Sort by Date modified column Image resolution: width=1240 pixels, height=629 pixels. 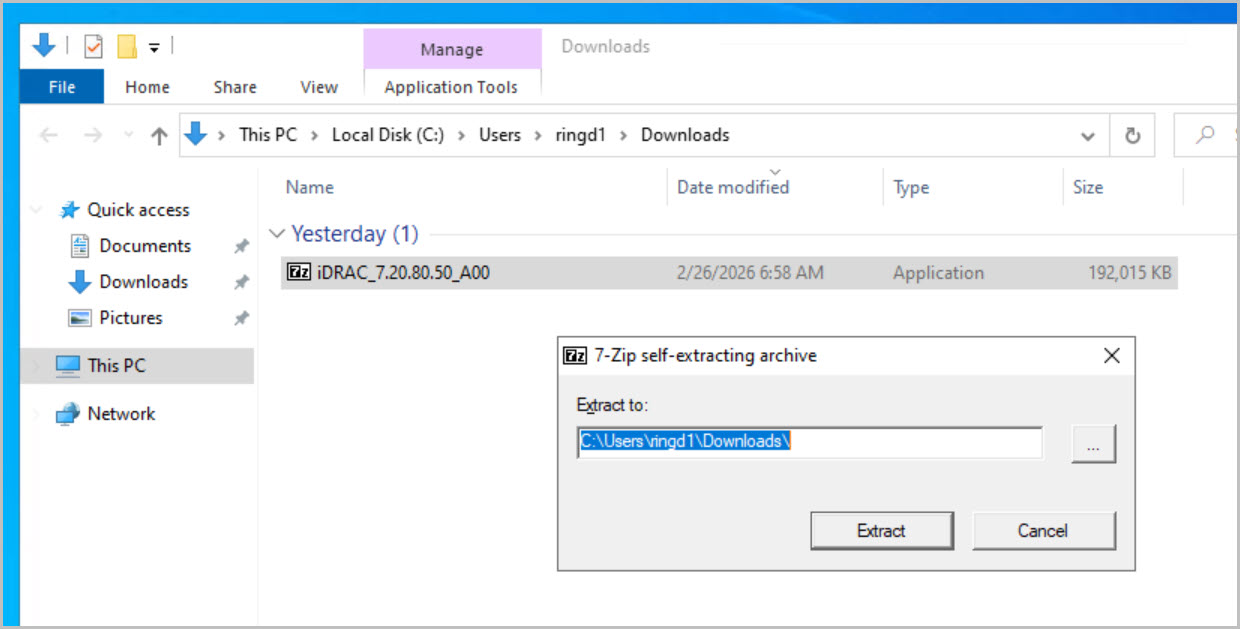click(x=733, y=187)
